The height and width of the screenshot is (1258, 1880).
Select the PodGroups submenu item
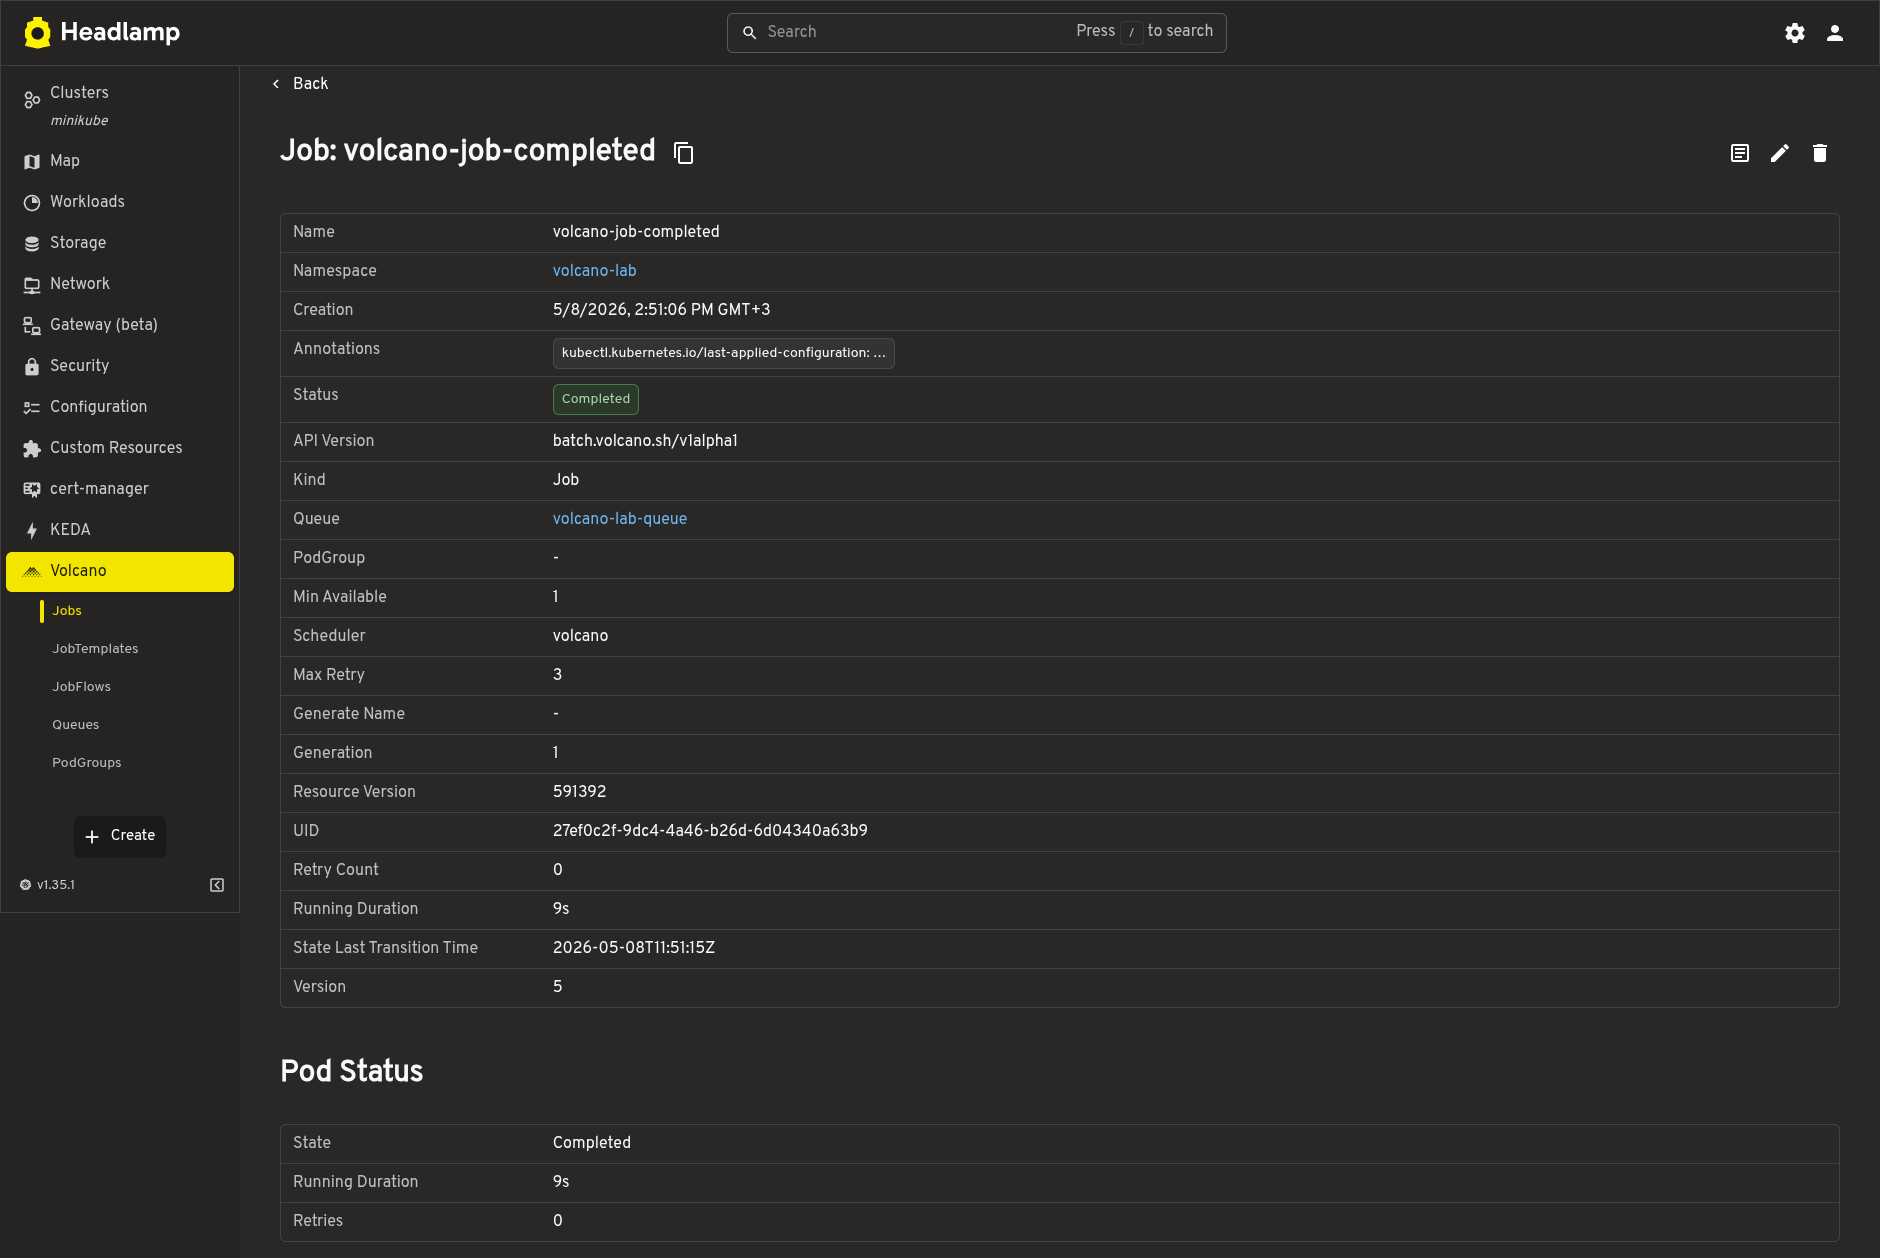coord(86,763)
